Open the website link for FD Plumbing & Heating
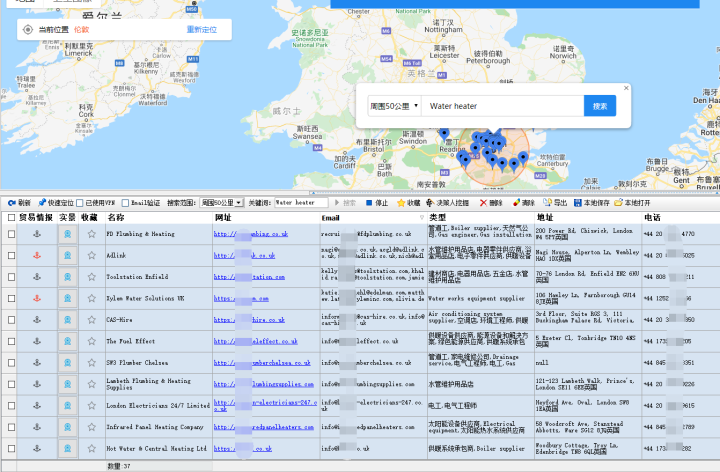Viewport: 720px width, 472px height. tap(251, 234)
